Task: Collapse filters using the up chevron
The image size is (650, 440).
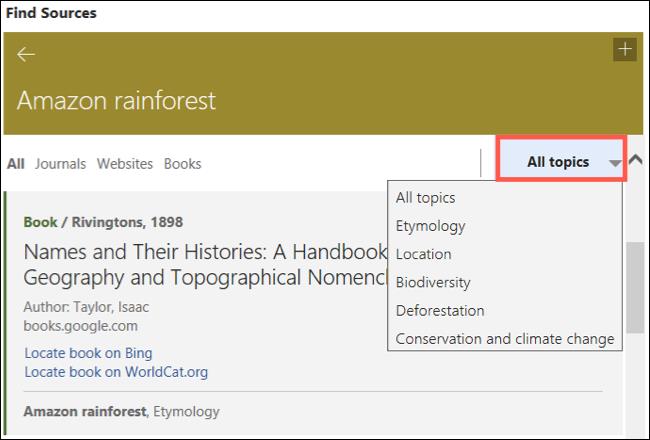Action: click(x=635, y=159)
